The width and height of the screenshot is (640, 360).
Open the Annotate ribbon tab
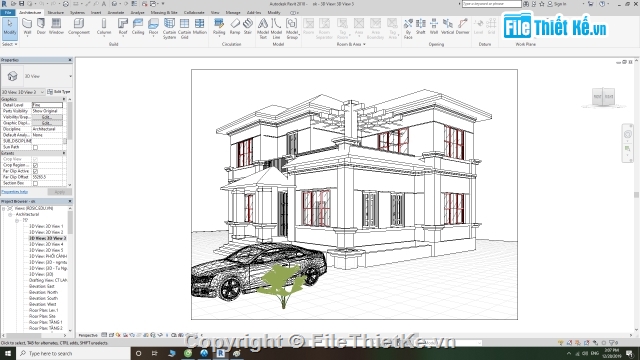116,13
